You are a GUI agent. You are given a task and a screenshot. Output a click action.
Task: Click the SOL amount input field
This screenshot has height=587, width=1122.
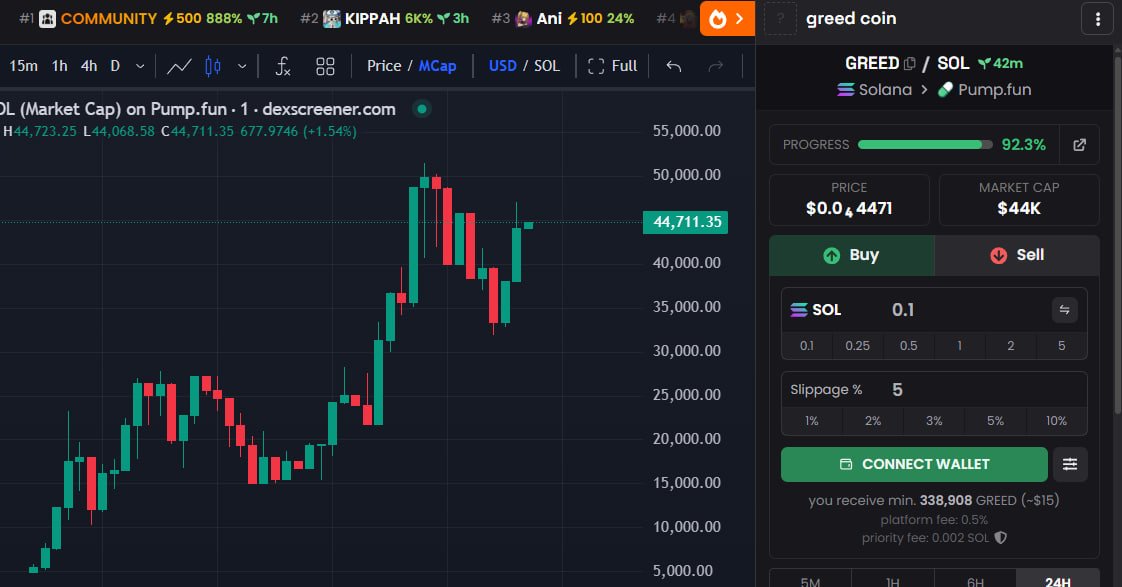pos(966,310)
